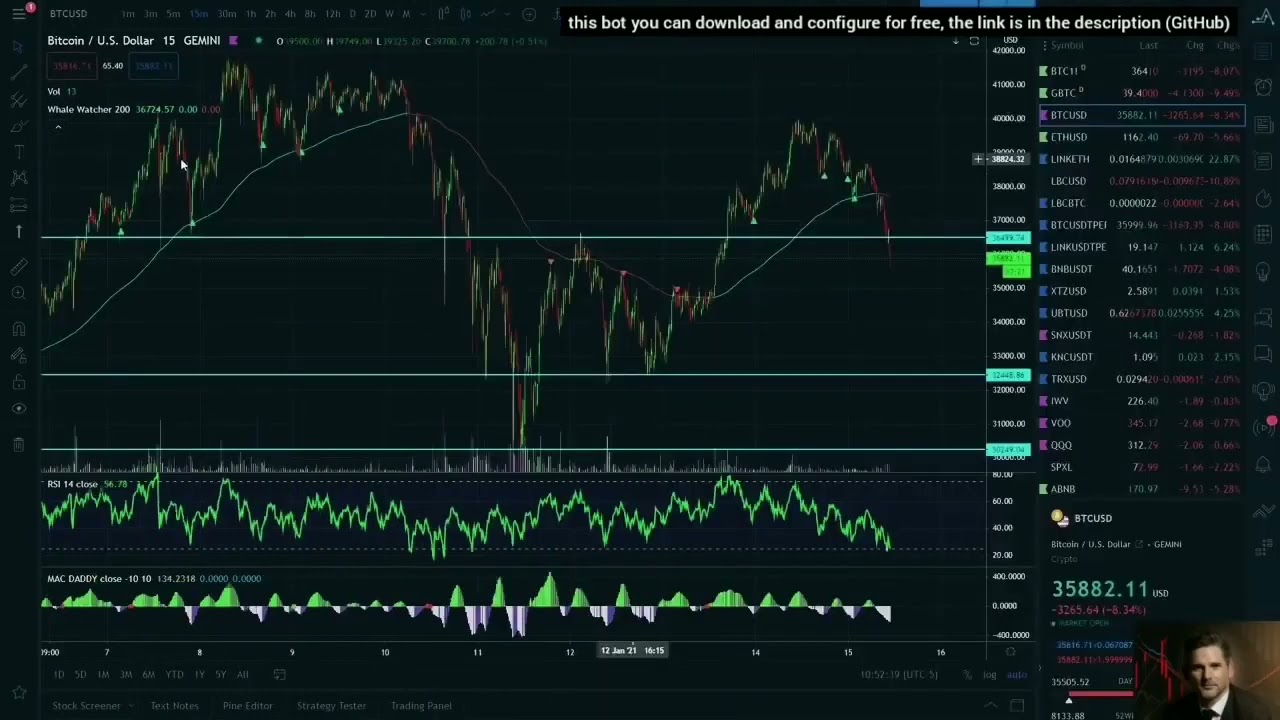Set date range to All
Viewport: 1280px width, 720px height.
(242, 675)
